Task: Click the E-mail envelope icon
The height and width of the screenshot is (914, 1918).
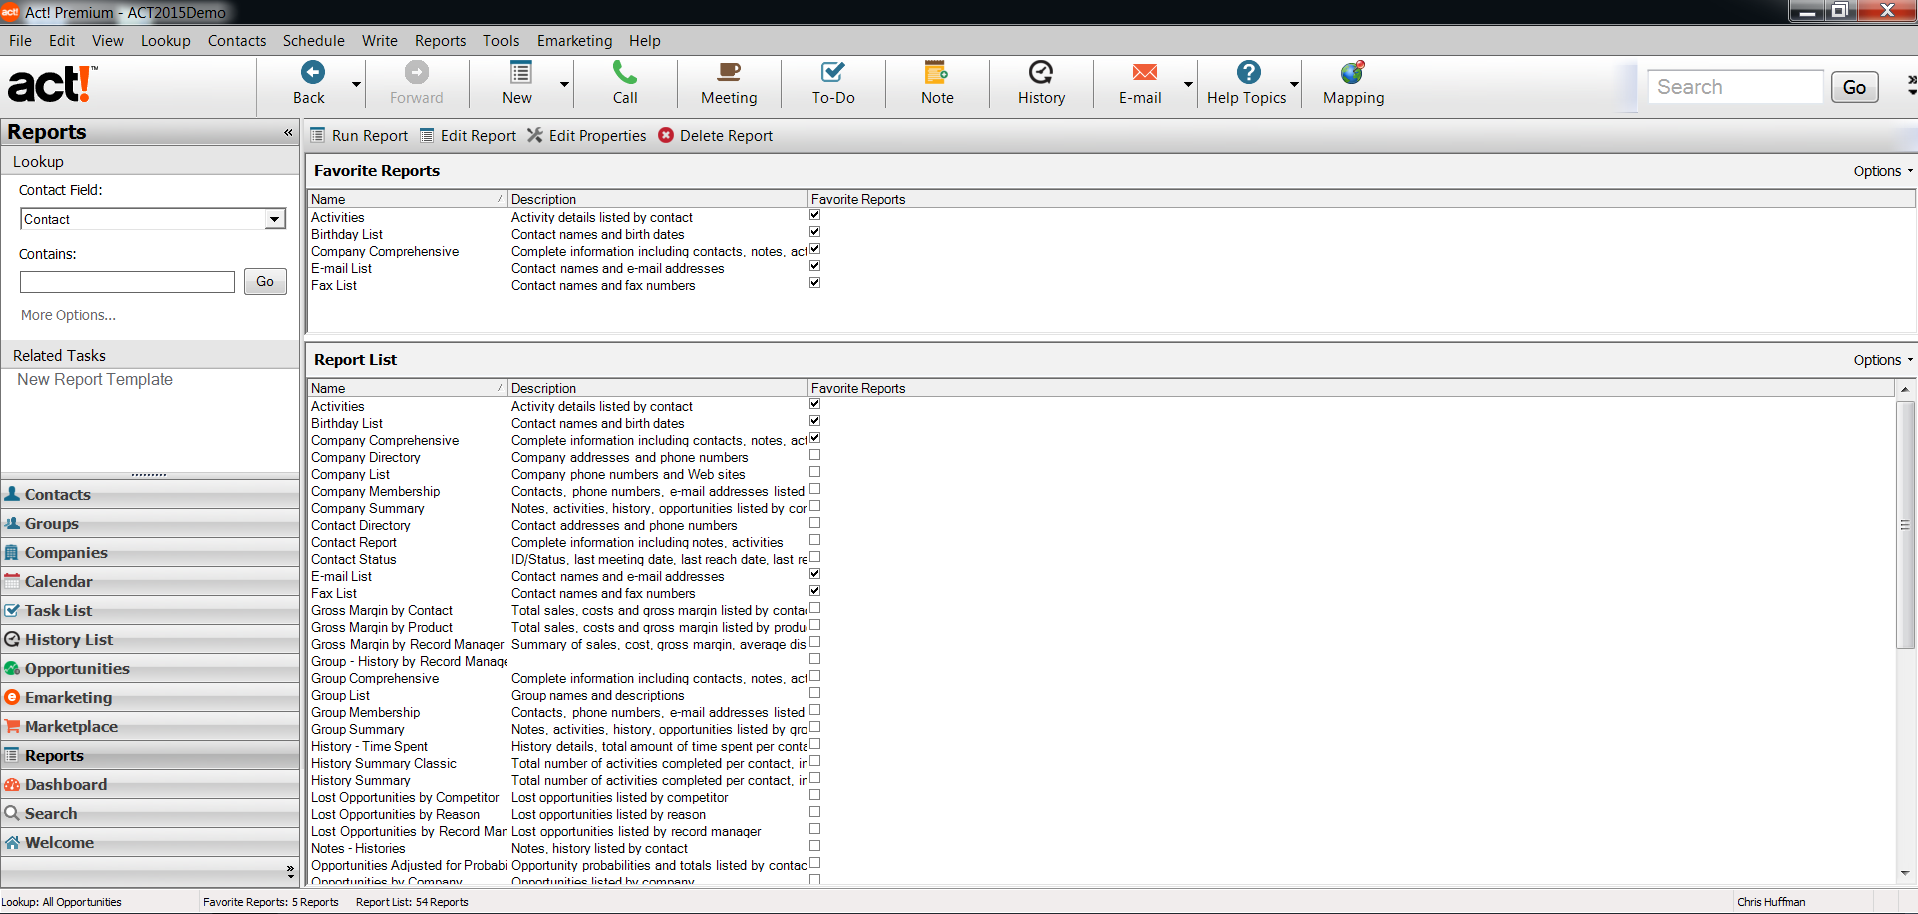Action: coord(1144,73)
